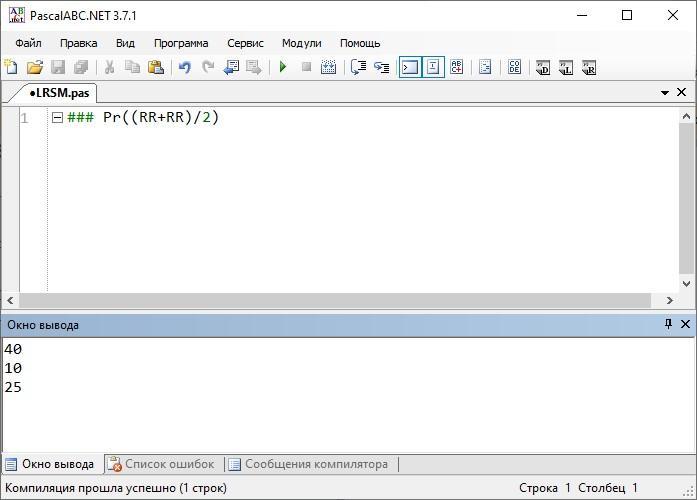Click the R build mode icon
This screenshot has height=500, width=697.
589,68
